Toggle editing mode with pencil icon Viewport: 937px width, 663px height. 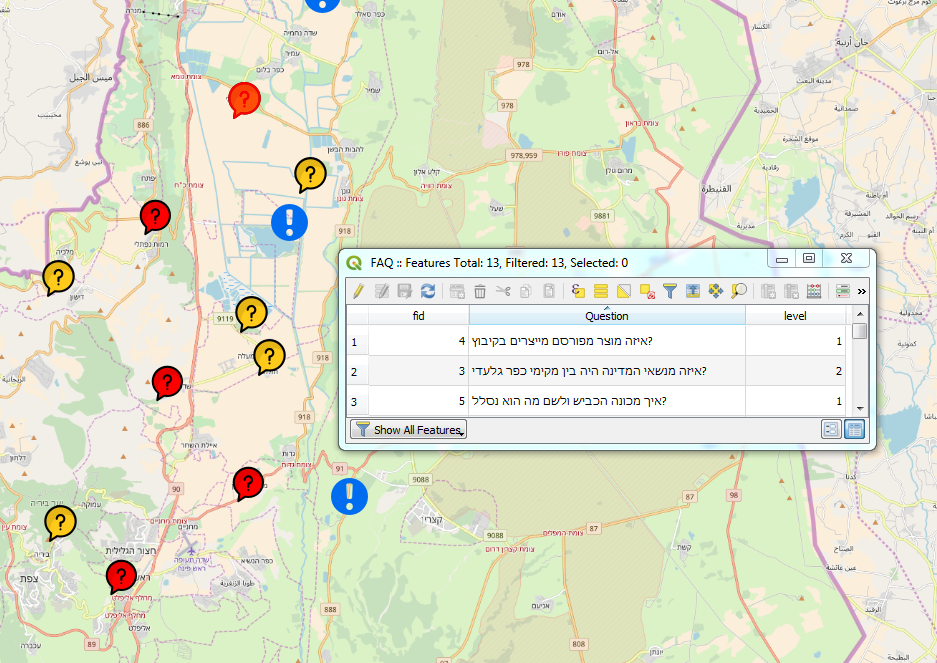[x=358, y=291]
